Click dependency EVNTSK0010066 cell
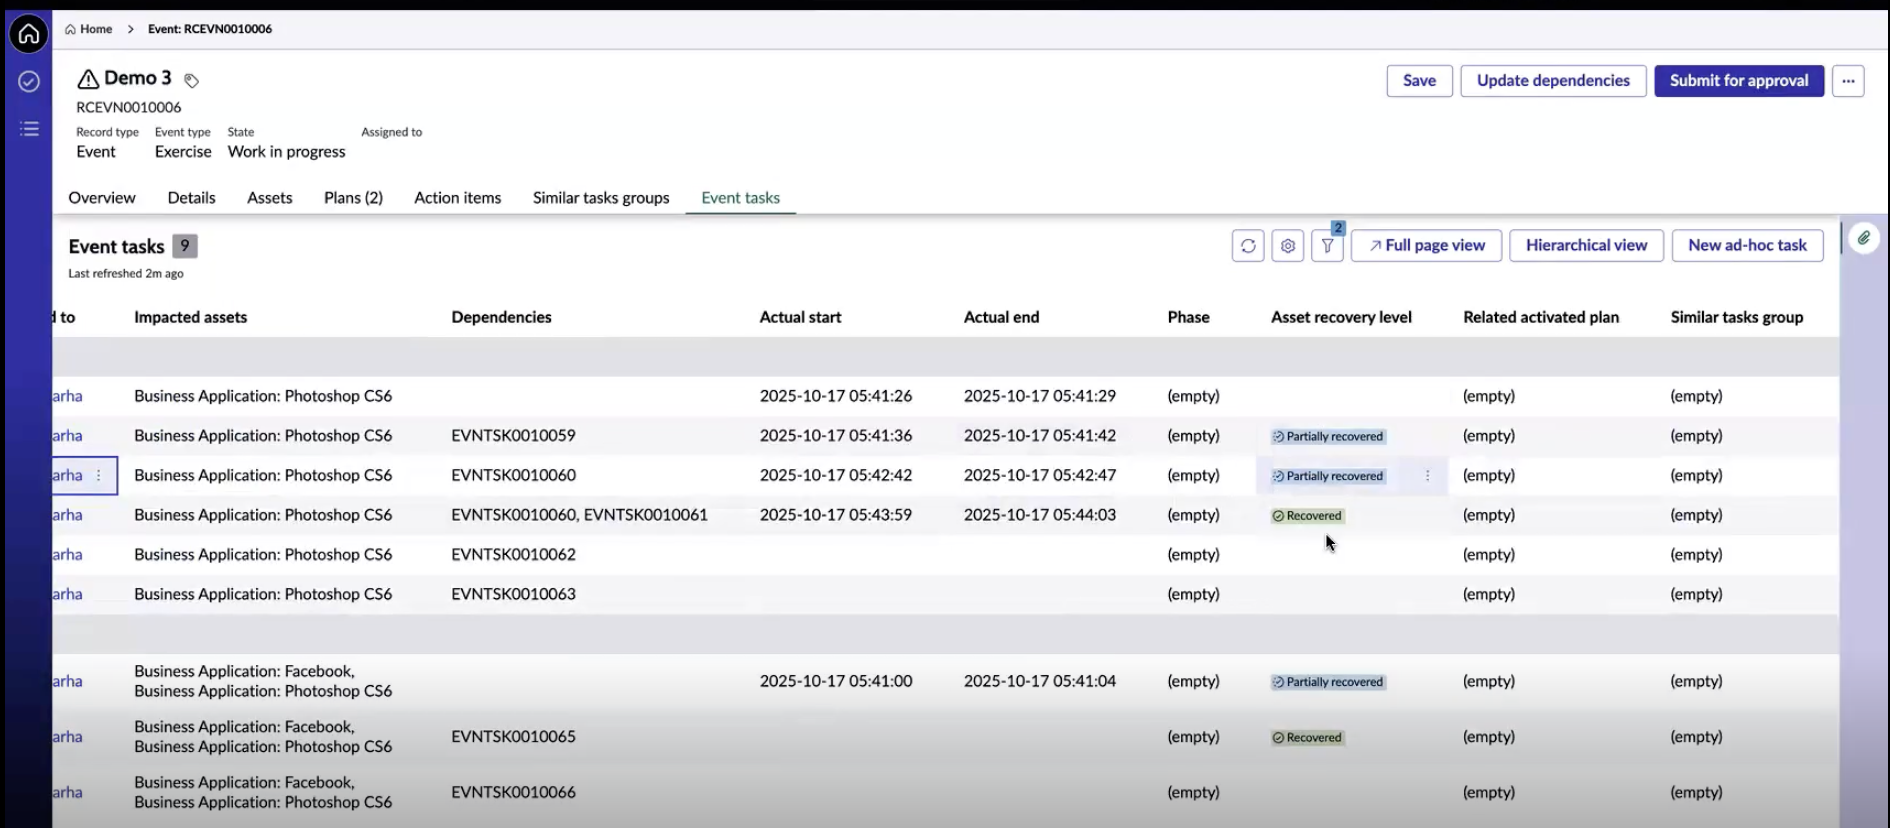The width and height of the screenshot is (1890, 828). coord(514,793)
